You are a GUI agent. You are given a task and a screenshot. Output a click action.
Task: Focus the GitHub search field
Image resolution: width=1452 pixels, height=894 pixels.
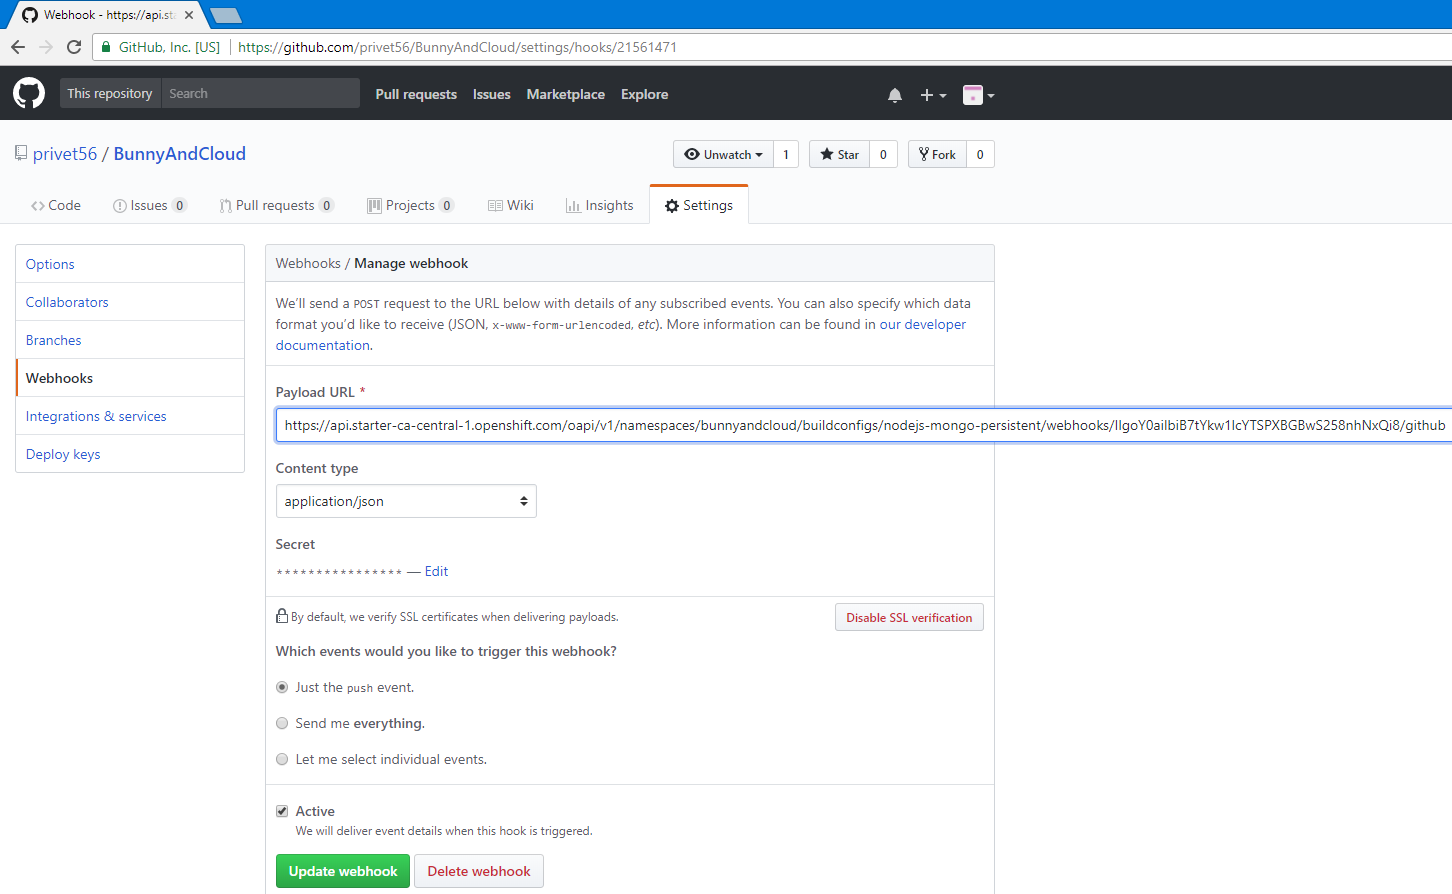pyautogui.click(x=261, y=93)
